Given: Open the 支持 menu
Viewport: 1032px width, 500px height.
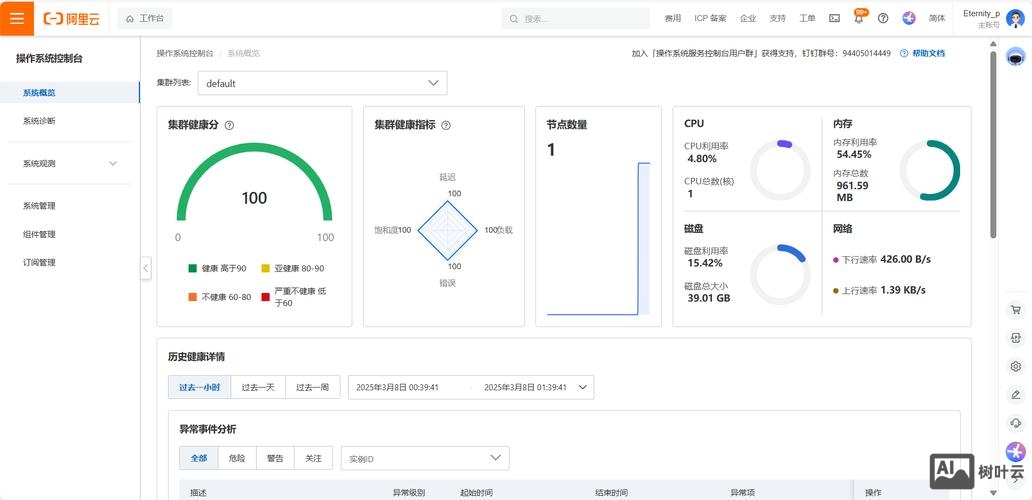Looking at the screenshot, I should [777, 18].
